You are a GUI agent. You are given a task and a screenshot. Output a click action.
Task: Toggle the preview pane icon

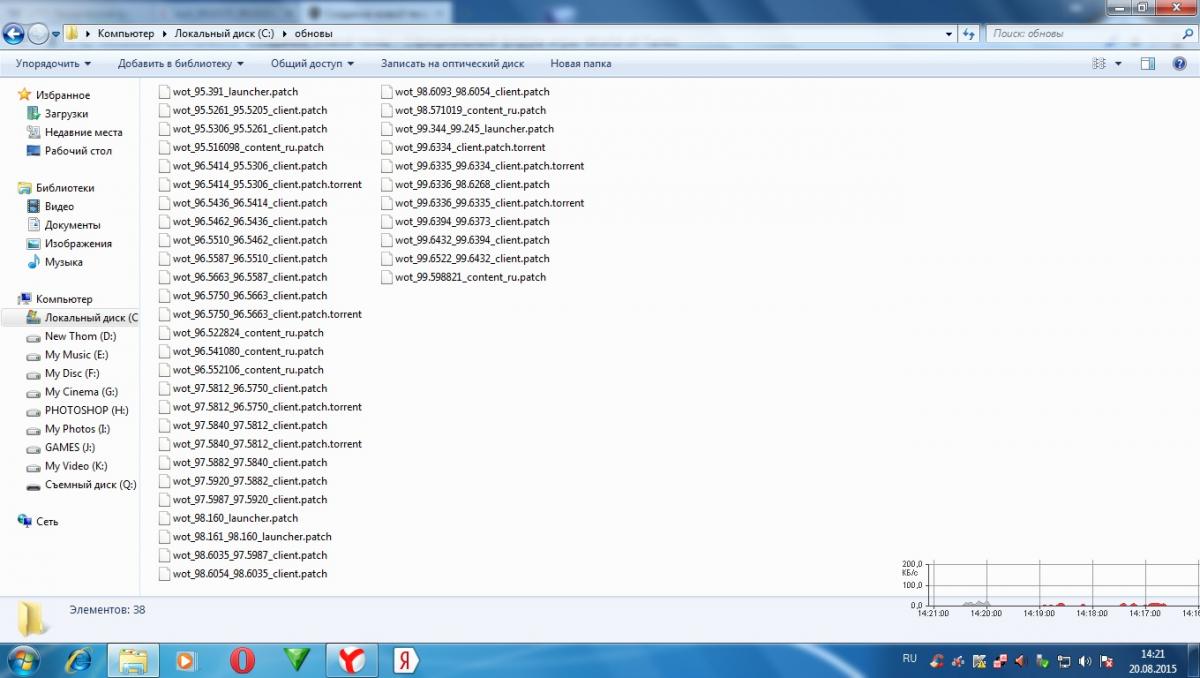point(1148,63)
